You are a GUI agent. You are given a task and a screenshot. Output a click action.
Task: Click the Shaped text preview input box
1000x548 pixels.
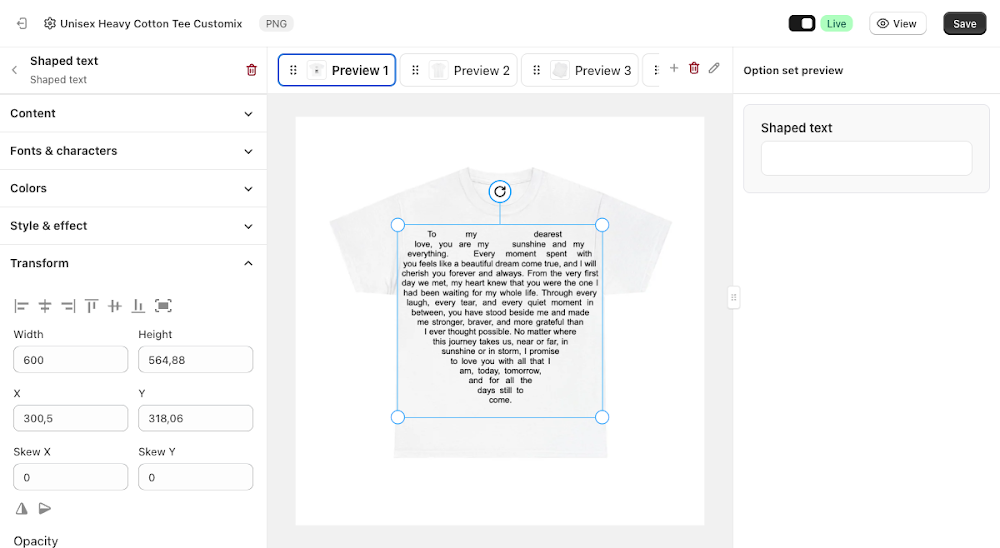click(866, 158)
